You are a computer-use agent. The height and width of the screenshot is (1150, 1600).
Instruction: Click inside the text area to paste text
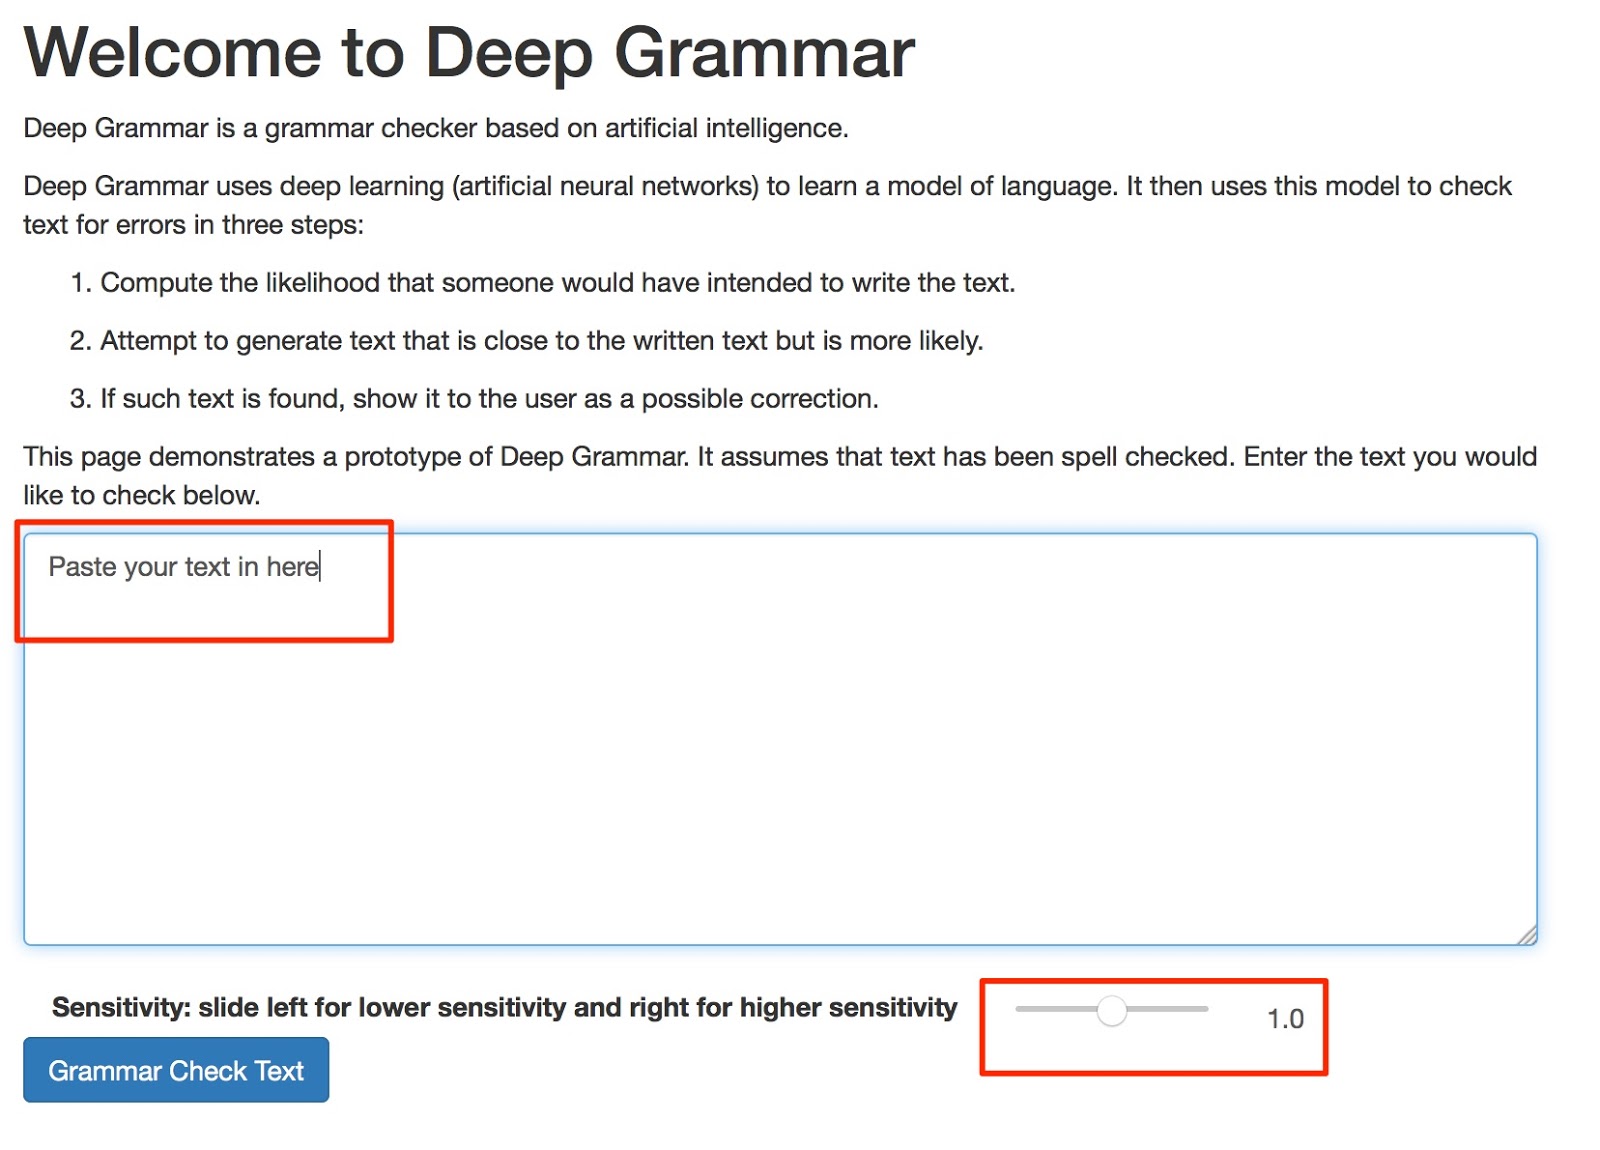click(780, 739)
